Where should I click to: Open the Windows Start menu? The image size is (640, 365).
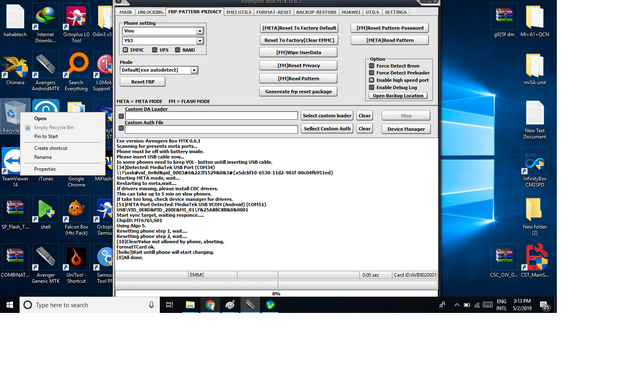click(x=10, y=305)
